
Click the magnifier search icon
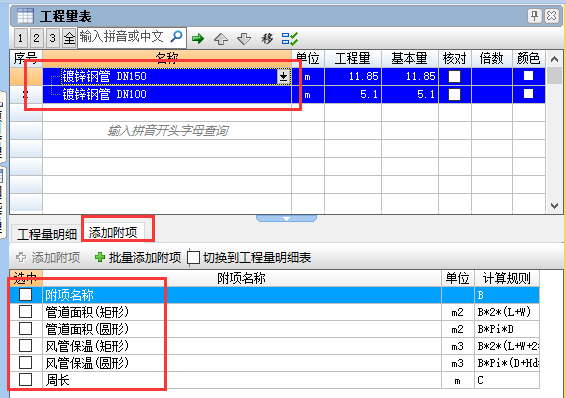(177, 36)
